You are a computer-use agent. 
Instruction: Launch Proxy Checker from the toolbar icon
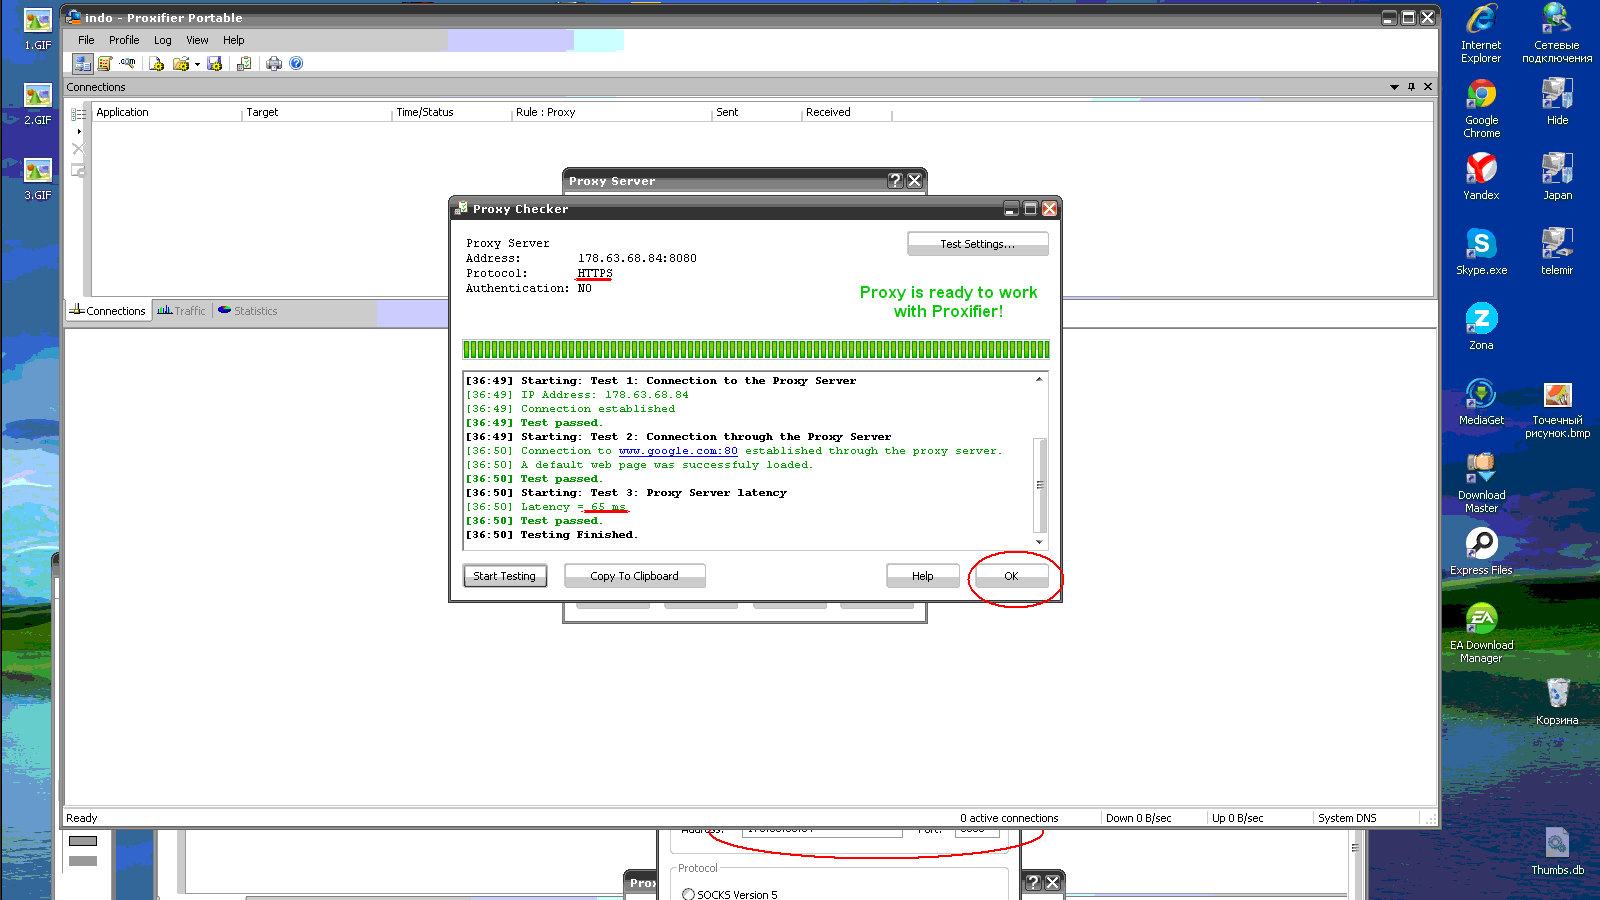click(244, 63)
